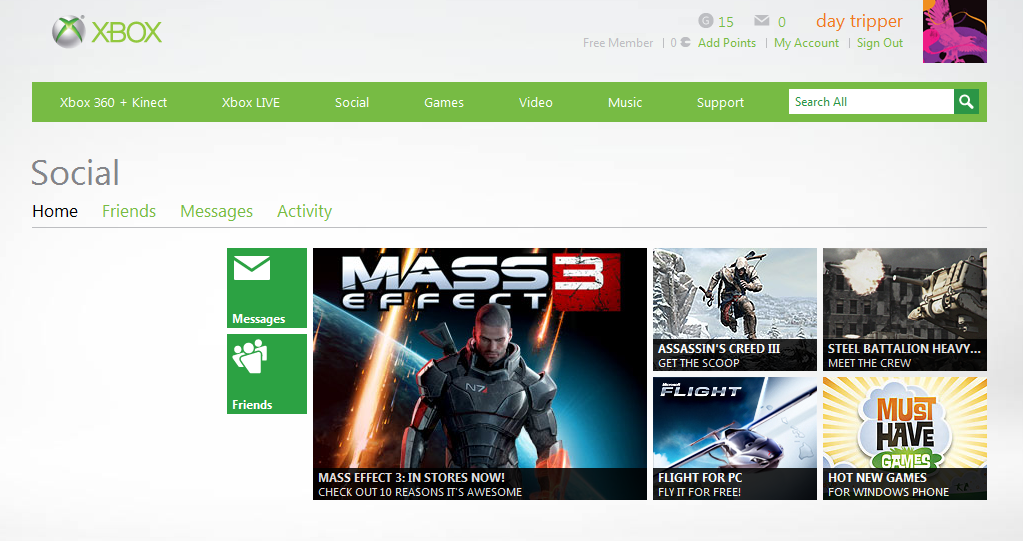Open the Assassin's Creed III tile

pos(735,309)
